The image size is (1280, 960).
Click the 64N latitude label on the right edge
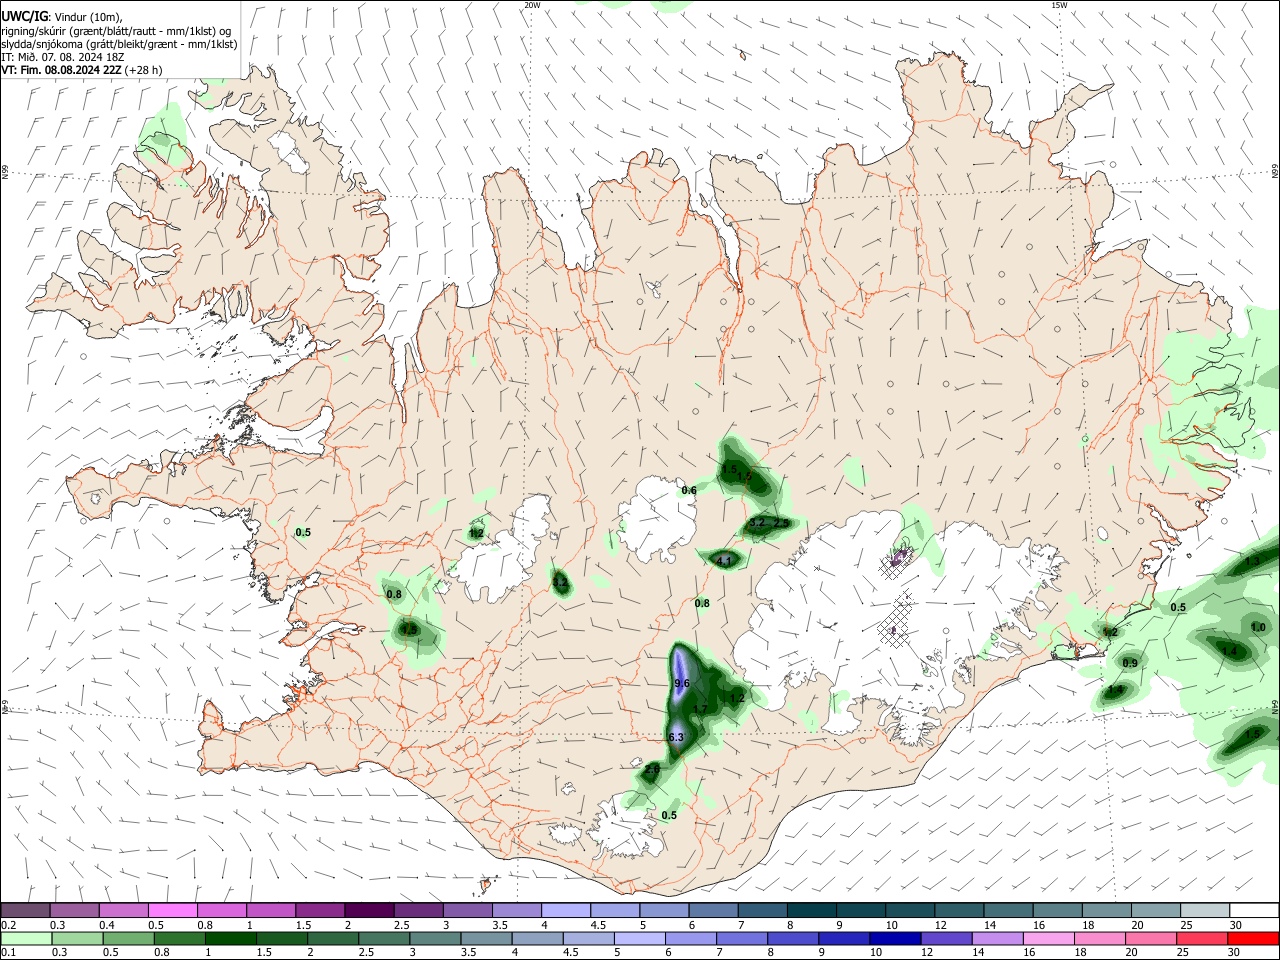1274,706
